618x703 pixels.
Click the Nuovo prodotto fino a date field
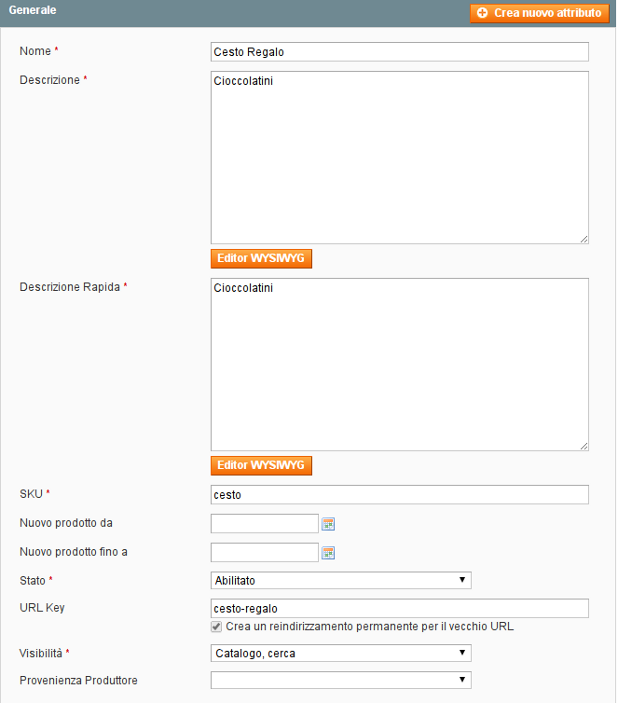264,553
